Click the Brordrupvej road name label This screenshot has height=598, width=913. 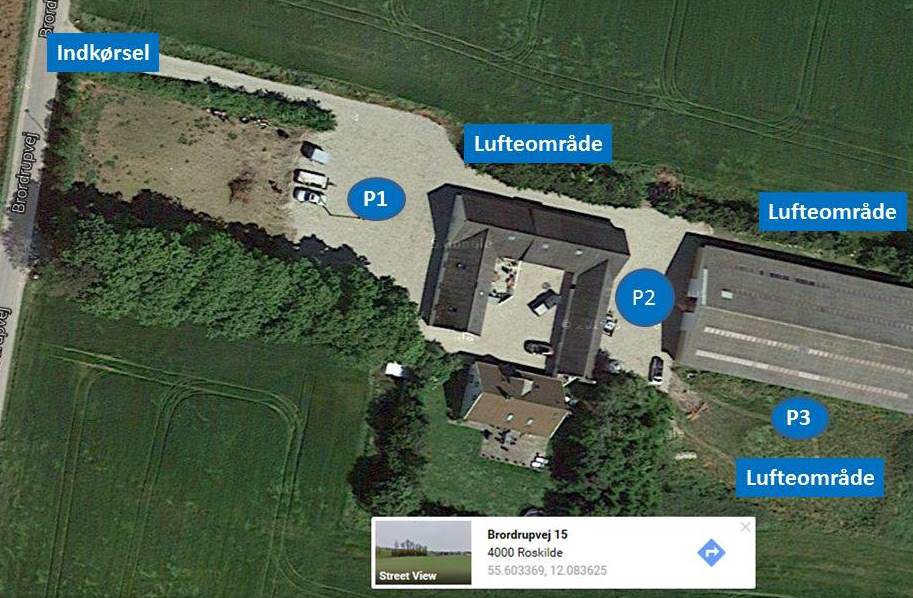pos(25,172)
